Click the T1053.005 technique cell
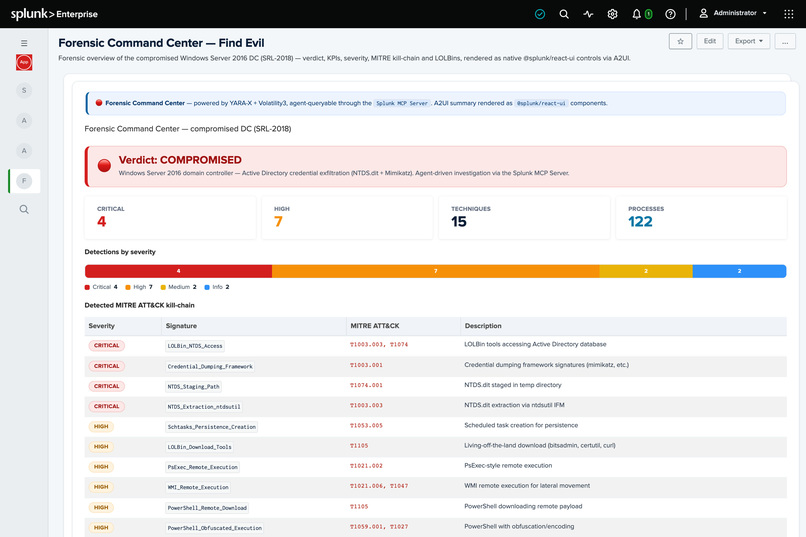 [x=366, y=425]
